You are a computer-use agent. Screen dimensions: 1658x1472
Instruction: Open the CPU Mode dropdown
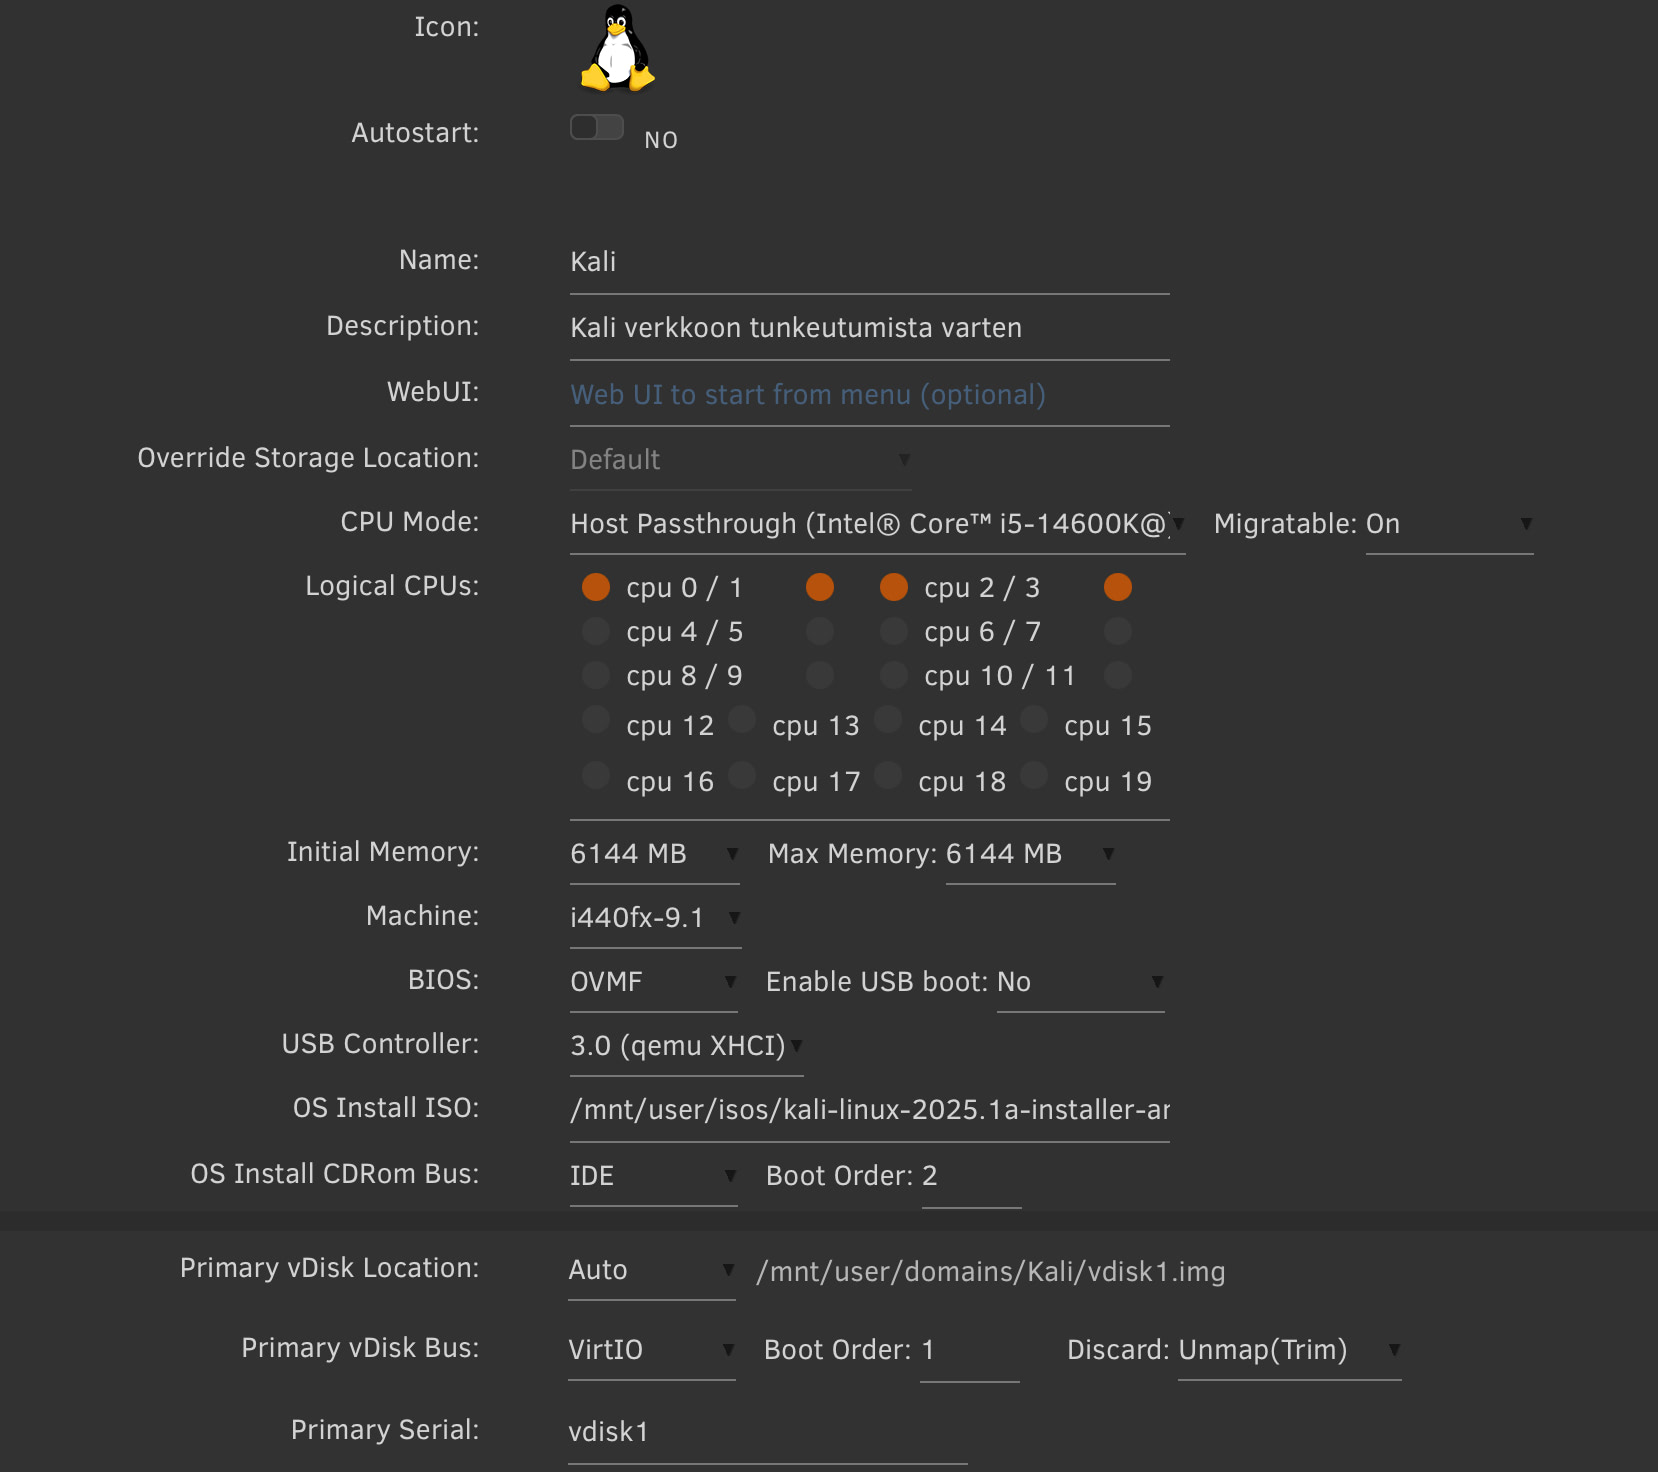coord(876,524)
